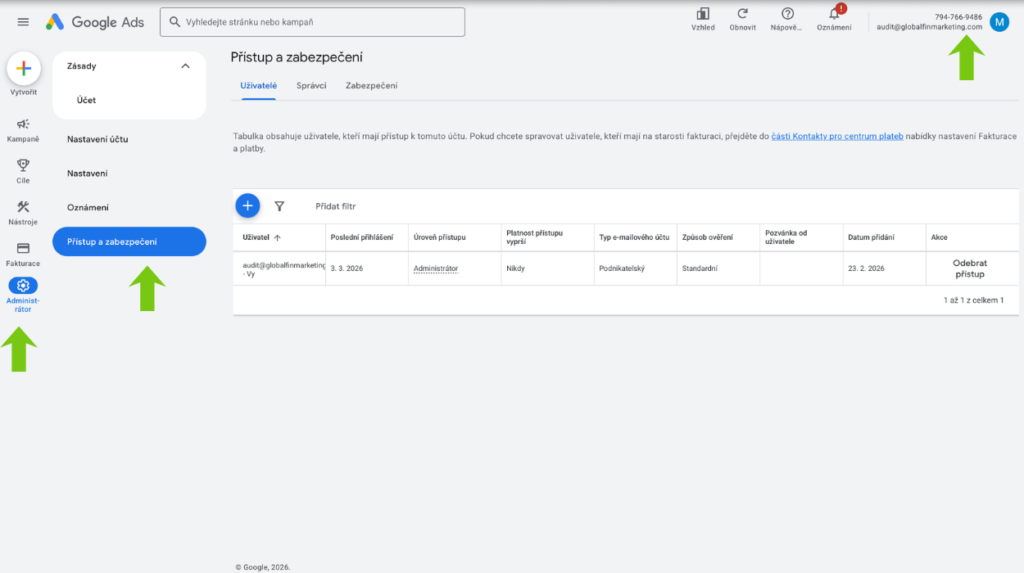
Task: Click the Podnikatelský account type cell
Action: [622, 269]
